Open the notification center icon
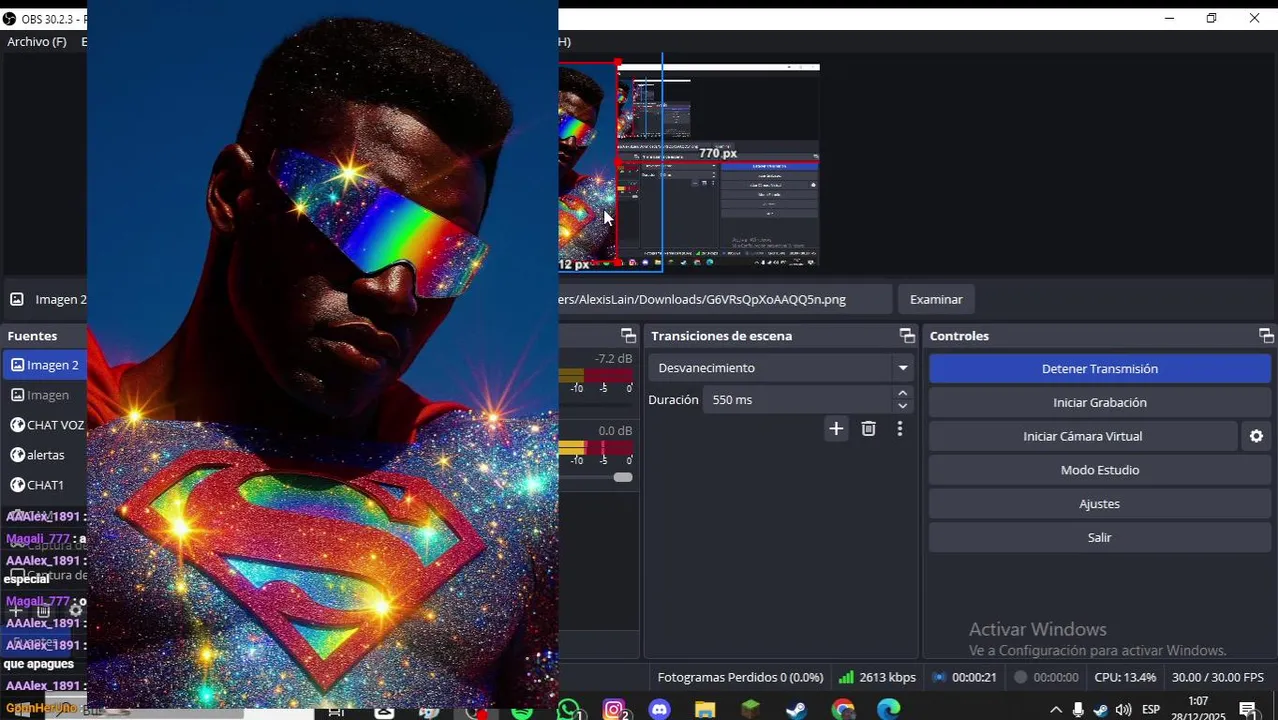This screenshot has height=720, width=1278. 1248,710
